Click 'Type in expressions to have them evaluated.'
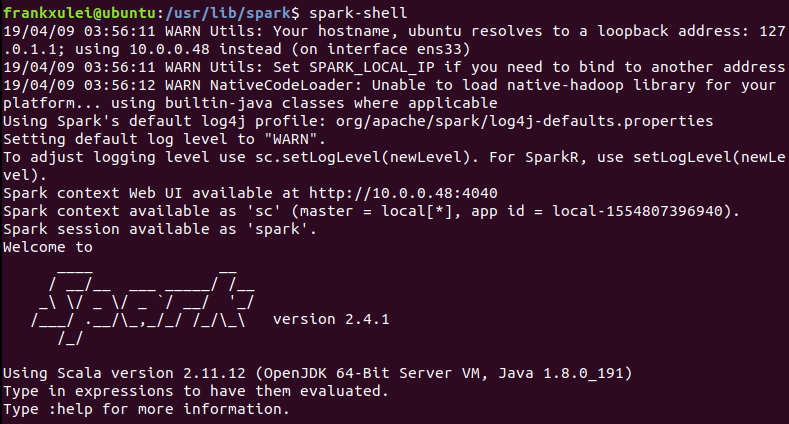Screen dimensions: 789x424 coord(196,391)
